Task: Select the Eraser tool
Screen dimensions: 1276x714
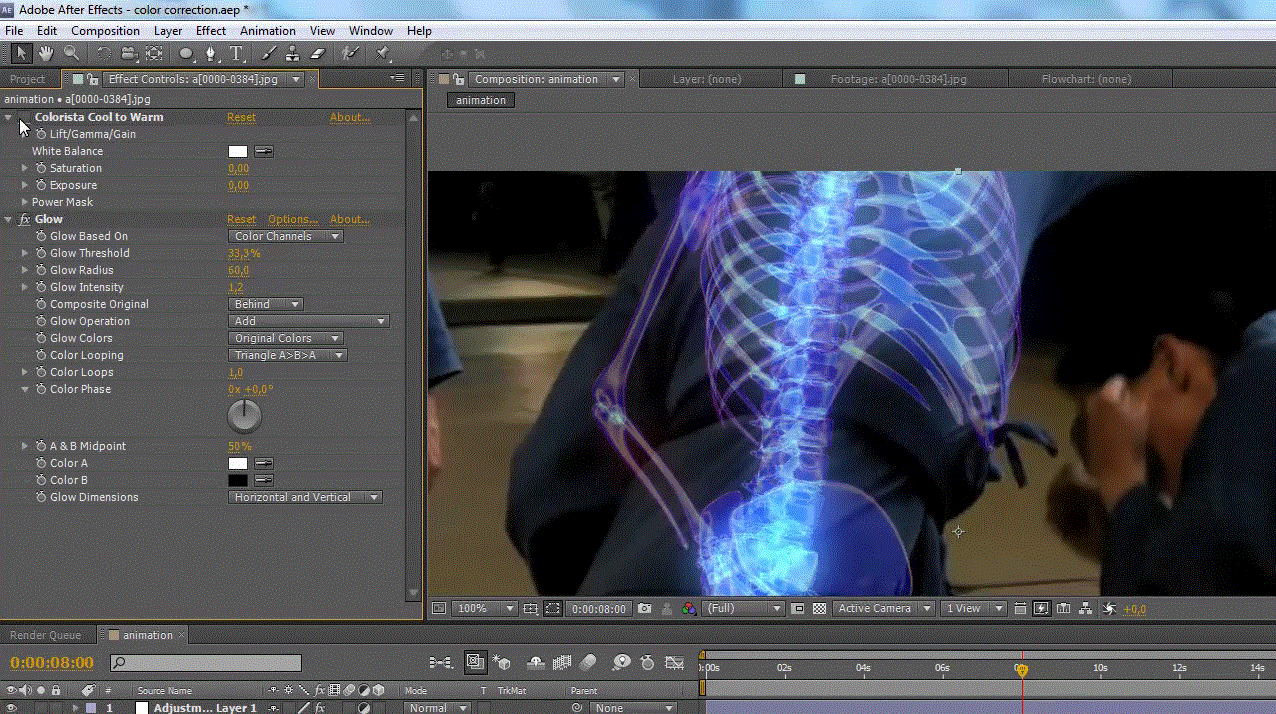Action: pyautogui.click(x=318, y=53)
